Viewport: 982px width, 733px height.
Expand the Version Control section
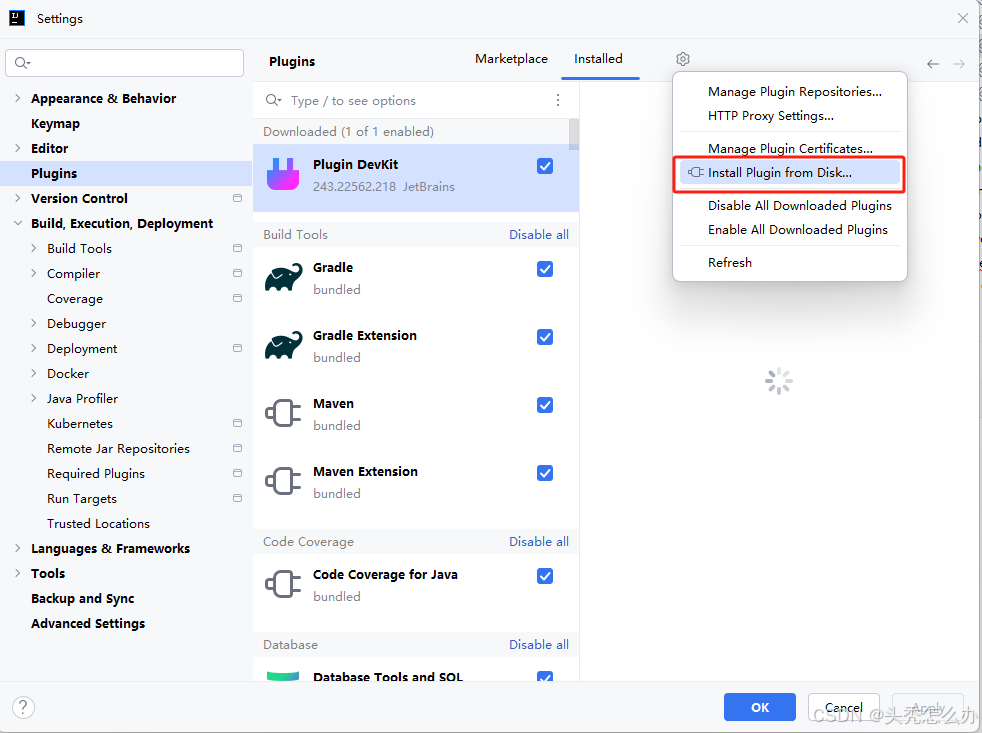[x=18, y=198]
